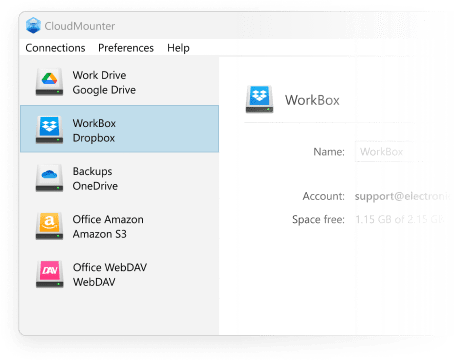Click the WebDAV disk icon
468x360 pixels.
click(49, 274)
